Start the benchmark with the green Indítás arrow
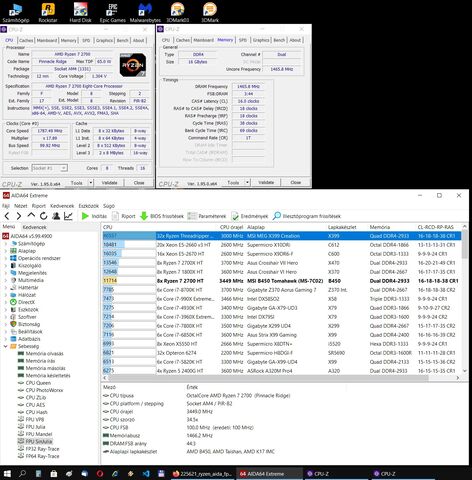Image resolution: width=472 pixels, height=480 pixels. [94, 216]
